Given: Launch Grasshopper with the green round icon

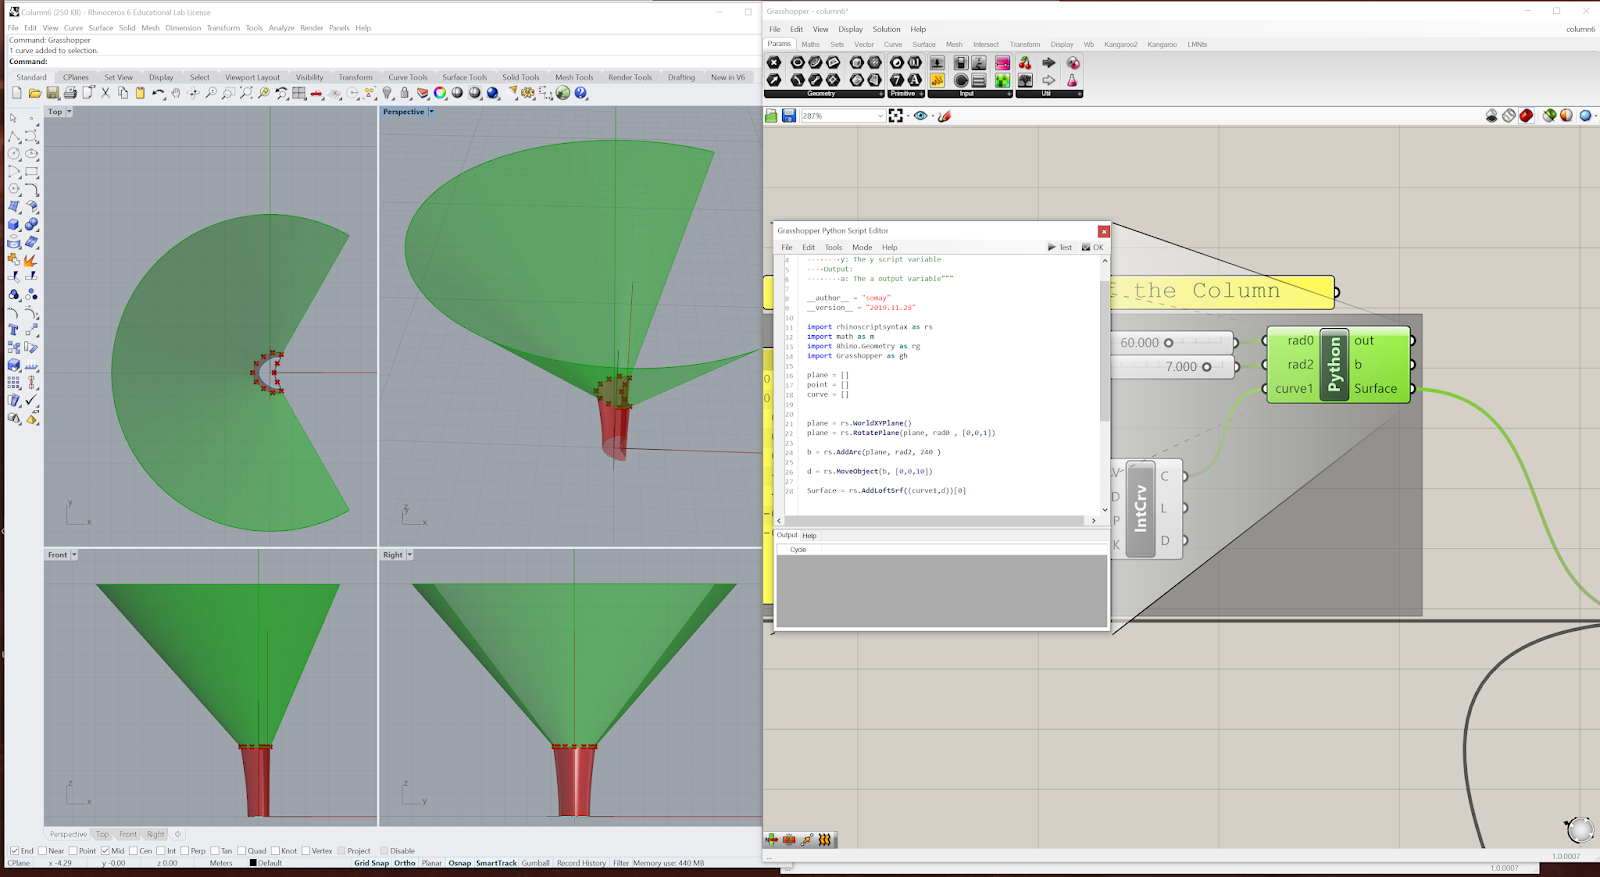Looking at the screenshot, I should coord(563,93).
